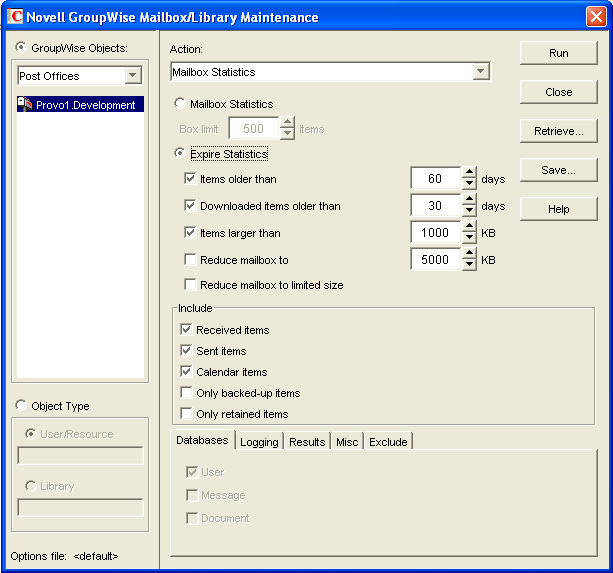The image size is (613, 573).
Task: Click the Items older than days field
Action: pyautogui.click(x=436, y=178)
